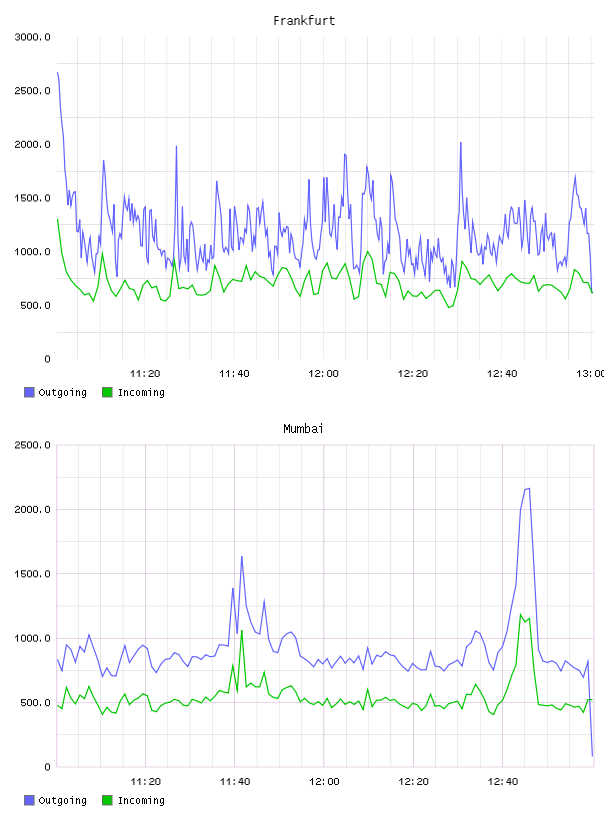Click Mumbai's blue Outgoing legend swatch
Screen dimensions: 608x816
pos(29,800)
